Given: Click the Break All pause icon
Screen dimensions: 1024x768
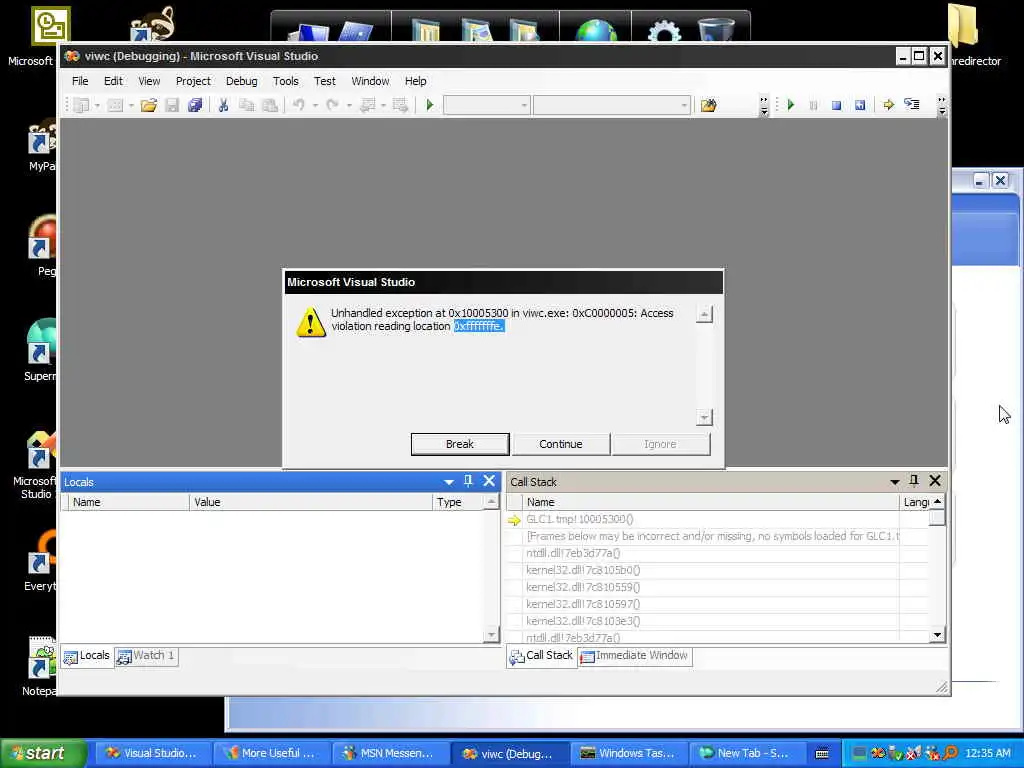Looking at the screenshot, I should tap(813, 105).
